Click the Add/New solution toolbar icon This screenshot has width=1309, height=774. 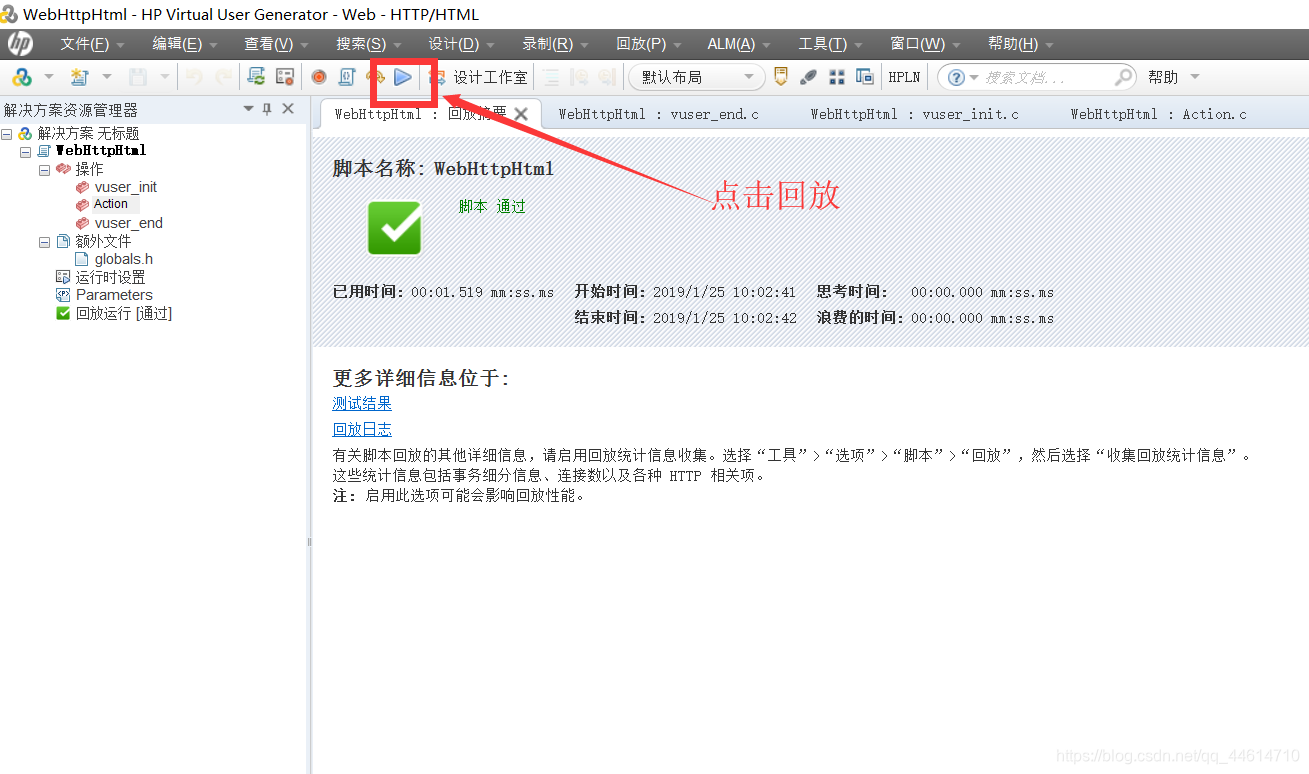[x=22, y=77]
